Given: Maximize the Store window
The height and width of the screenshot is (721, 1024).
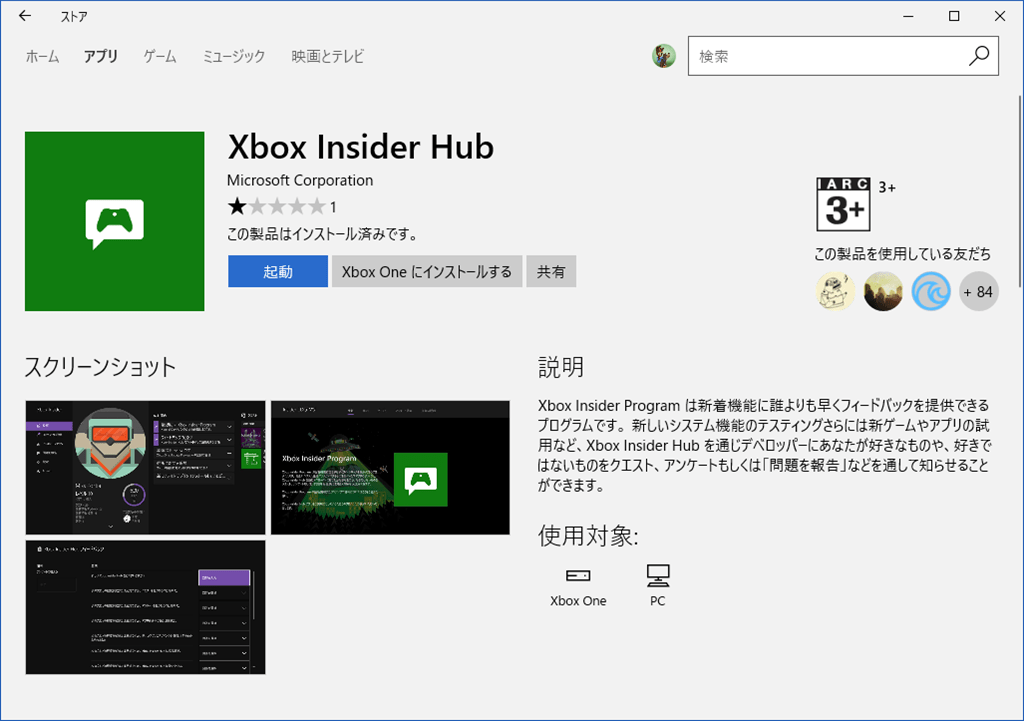Looking at the screenshot, I should [x=954, y=16].
